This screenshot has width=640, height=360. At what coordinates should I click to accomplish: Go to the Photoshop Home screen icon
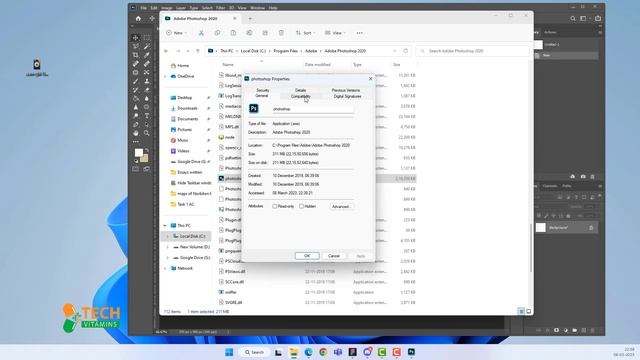[138, 18]
